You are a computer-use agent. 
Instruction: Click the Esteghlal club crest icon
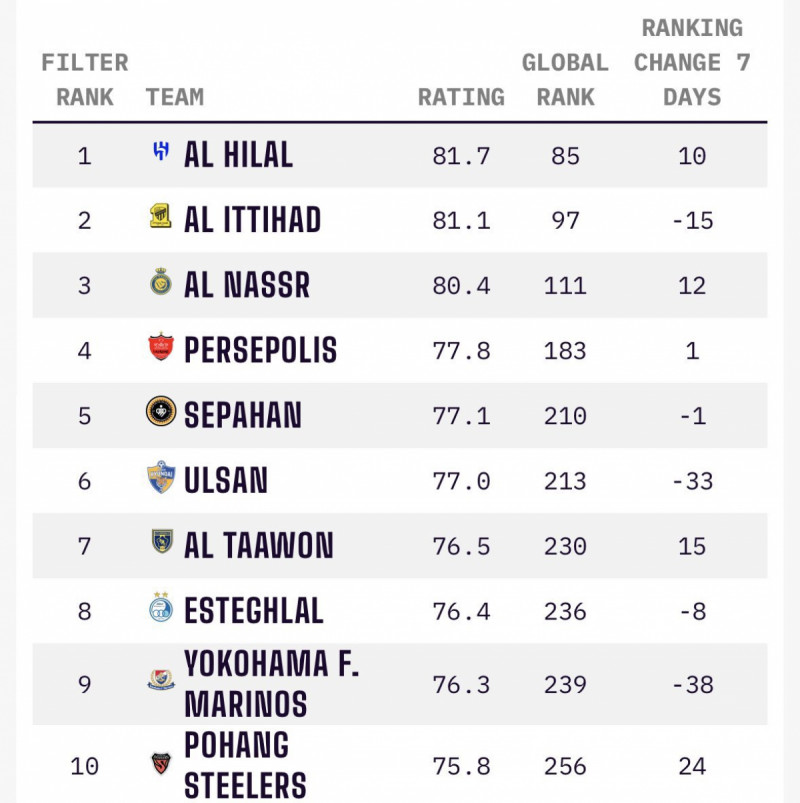(160, 607)
